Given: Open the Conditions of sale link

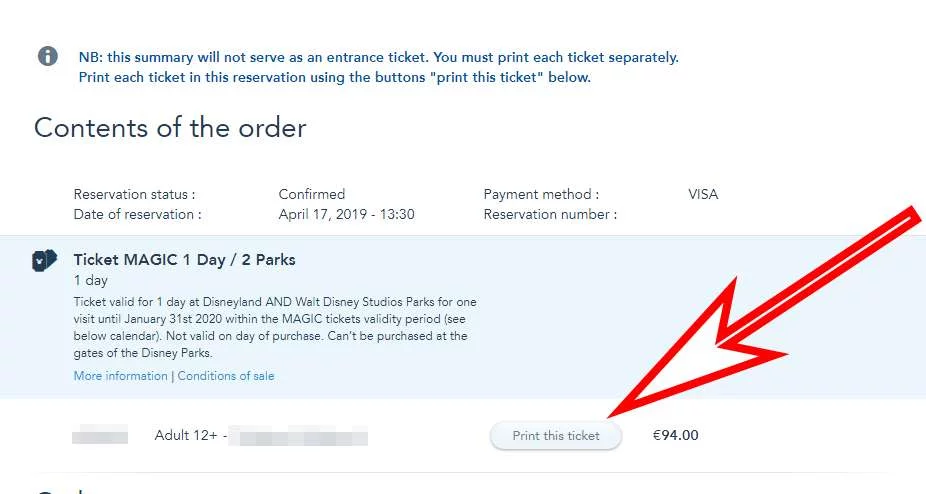Looking at the screenshot, I should [226, 376].
